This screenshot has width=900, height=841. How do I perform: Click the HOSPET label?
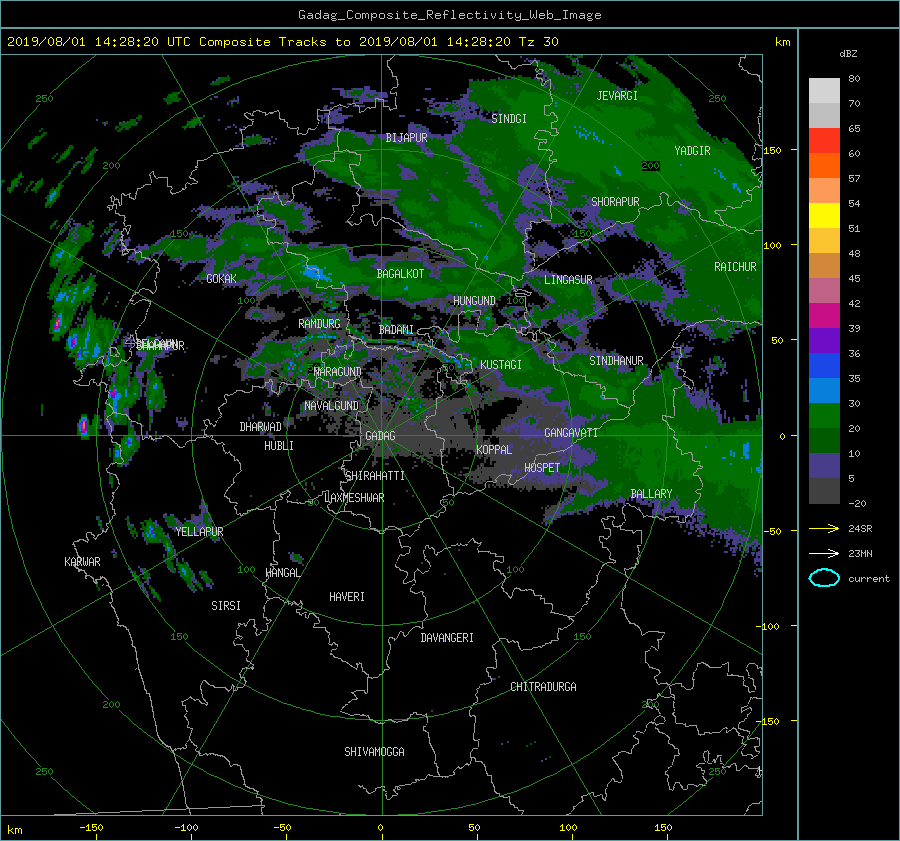pyautogui.click(x=542, y=468)
